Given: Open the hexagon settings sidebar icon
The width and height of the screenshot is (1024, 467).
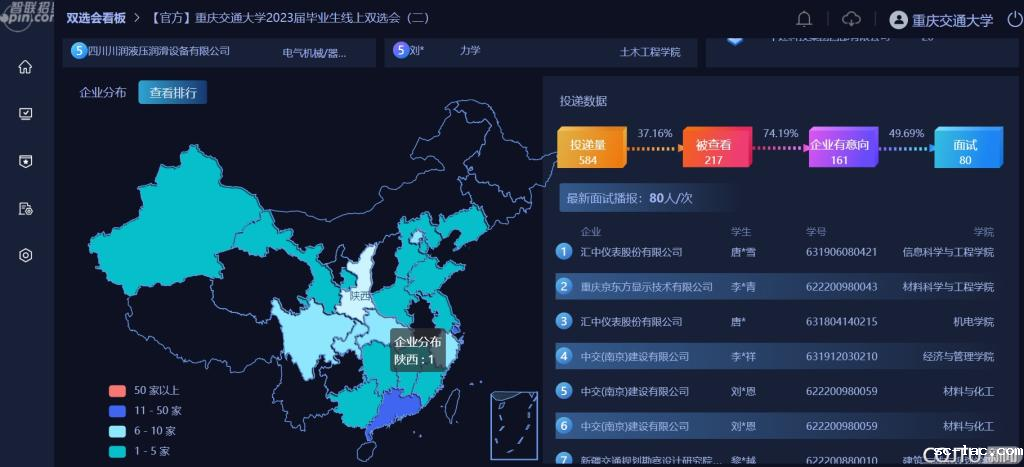Looking at the screenshot, I should click(x=26, y=255).
